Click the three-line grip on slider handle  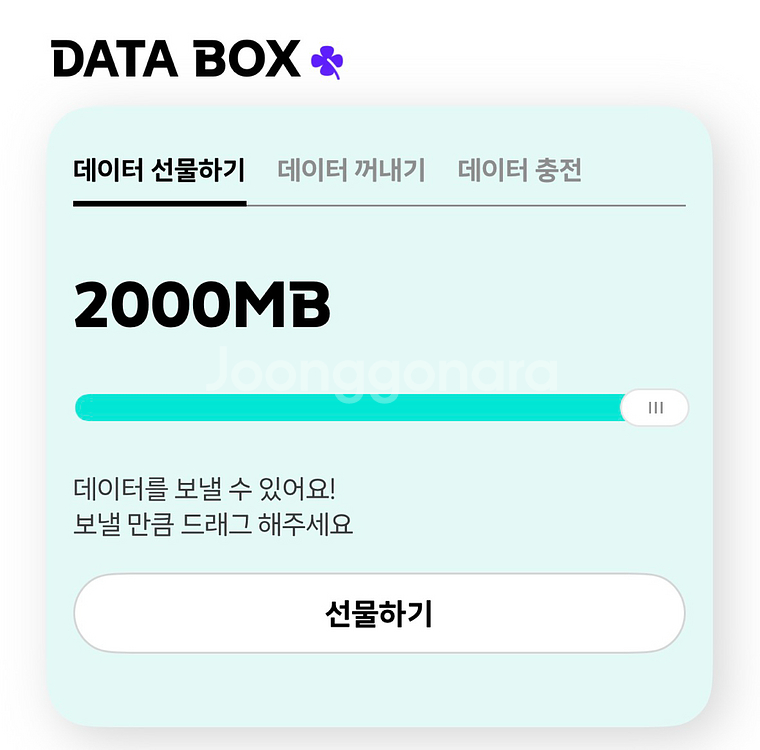pyautogui.click(x=656, y=408)
